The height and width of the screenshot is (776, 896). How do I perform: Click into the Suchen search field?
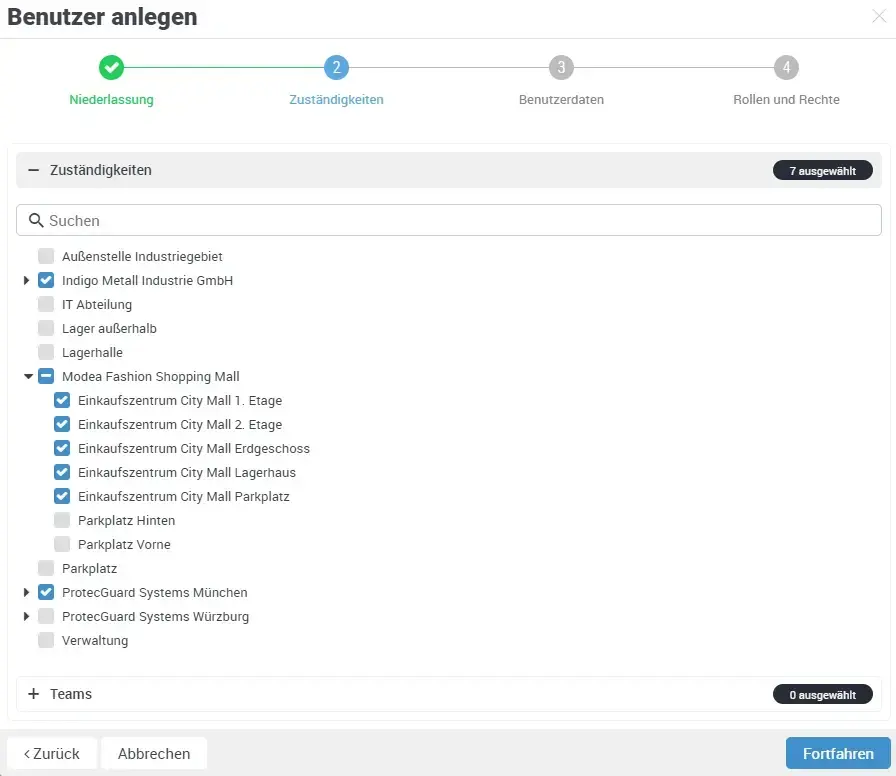450,220
